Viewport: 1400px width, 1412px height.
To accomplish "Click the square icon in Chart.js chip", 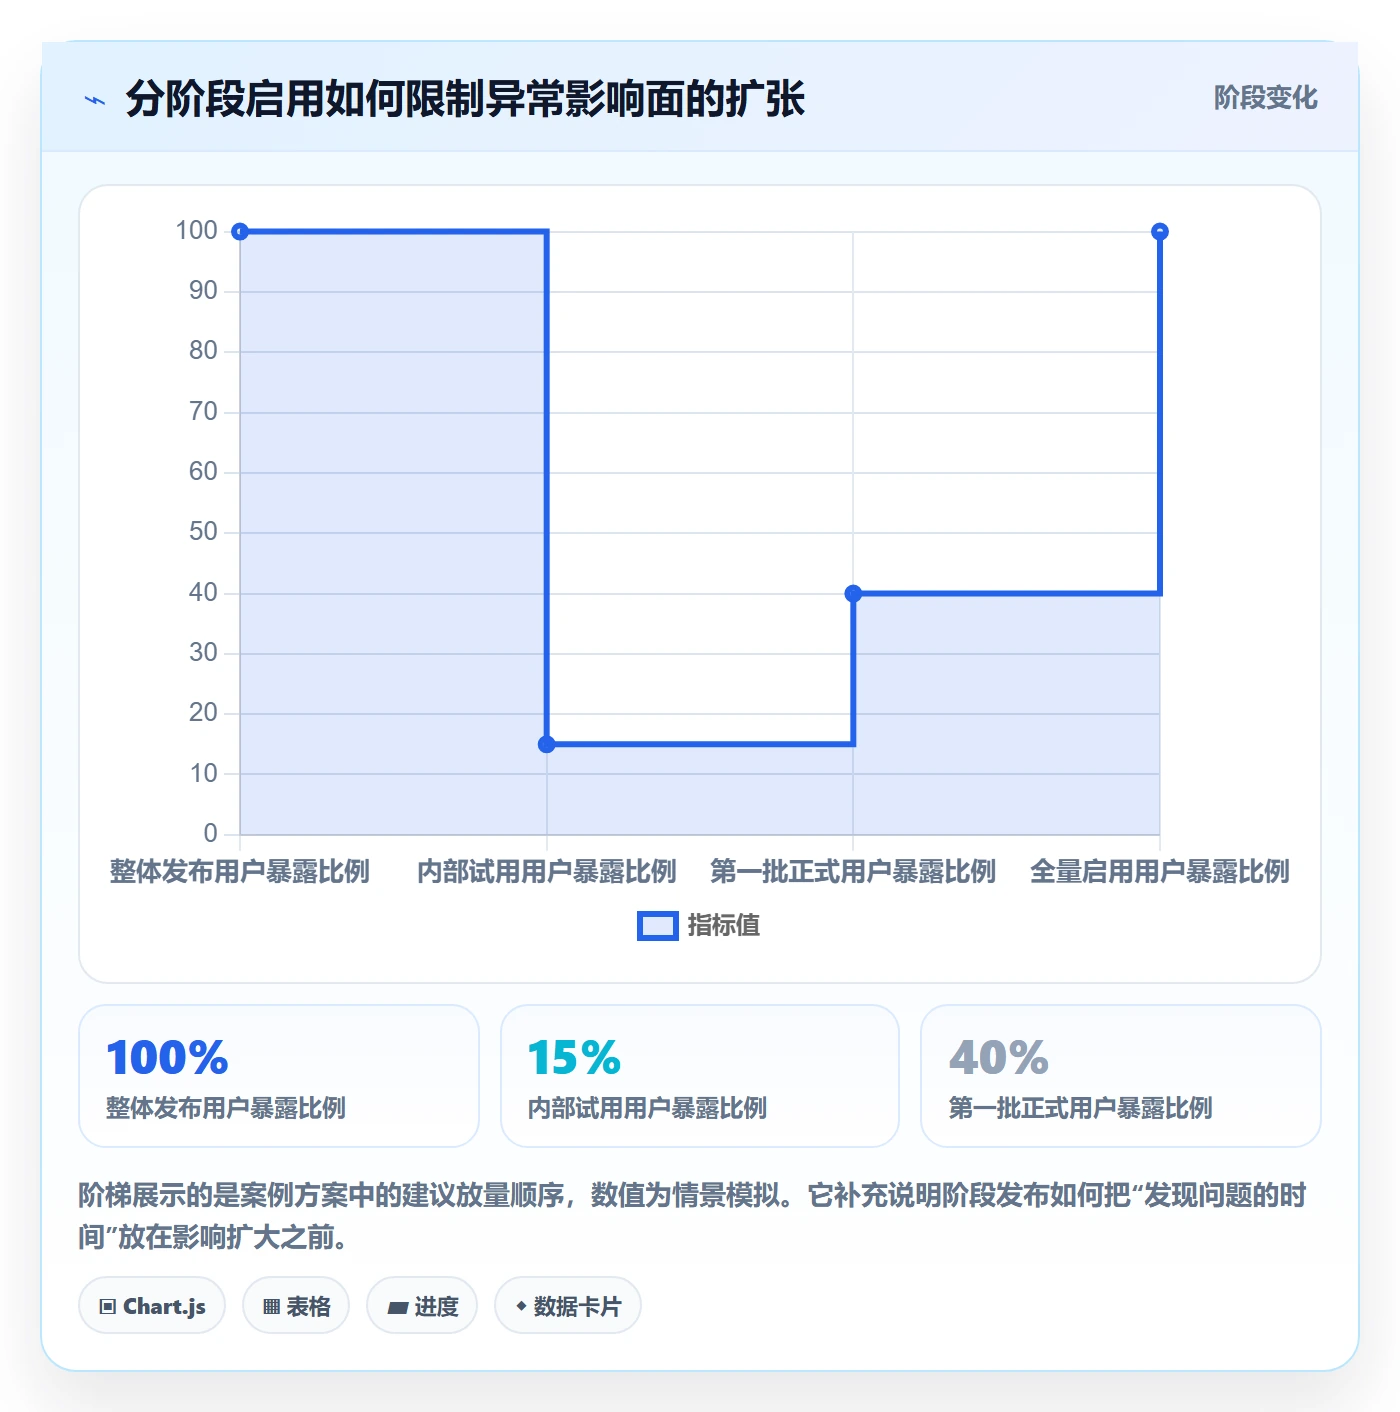I will tap(108, 1307).
